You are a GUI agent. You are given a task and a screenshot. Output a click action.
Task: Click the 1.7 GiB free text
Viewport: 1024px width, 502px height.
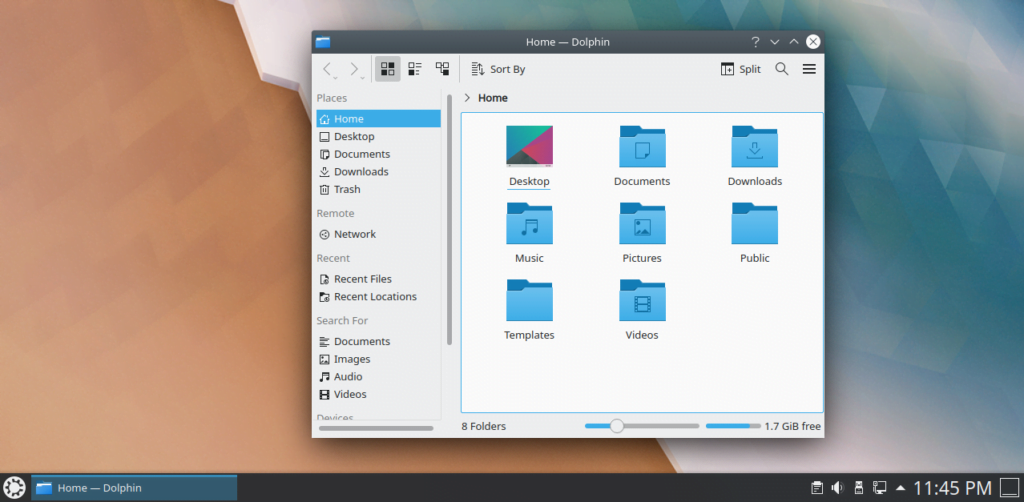[x=793, y=426]
